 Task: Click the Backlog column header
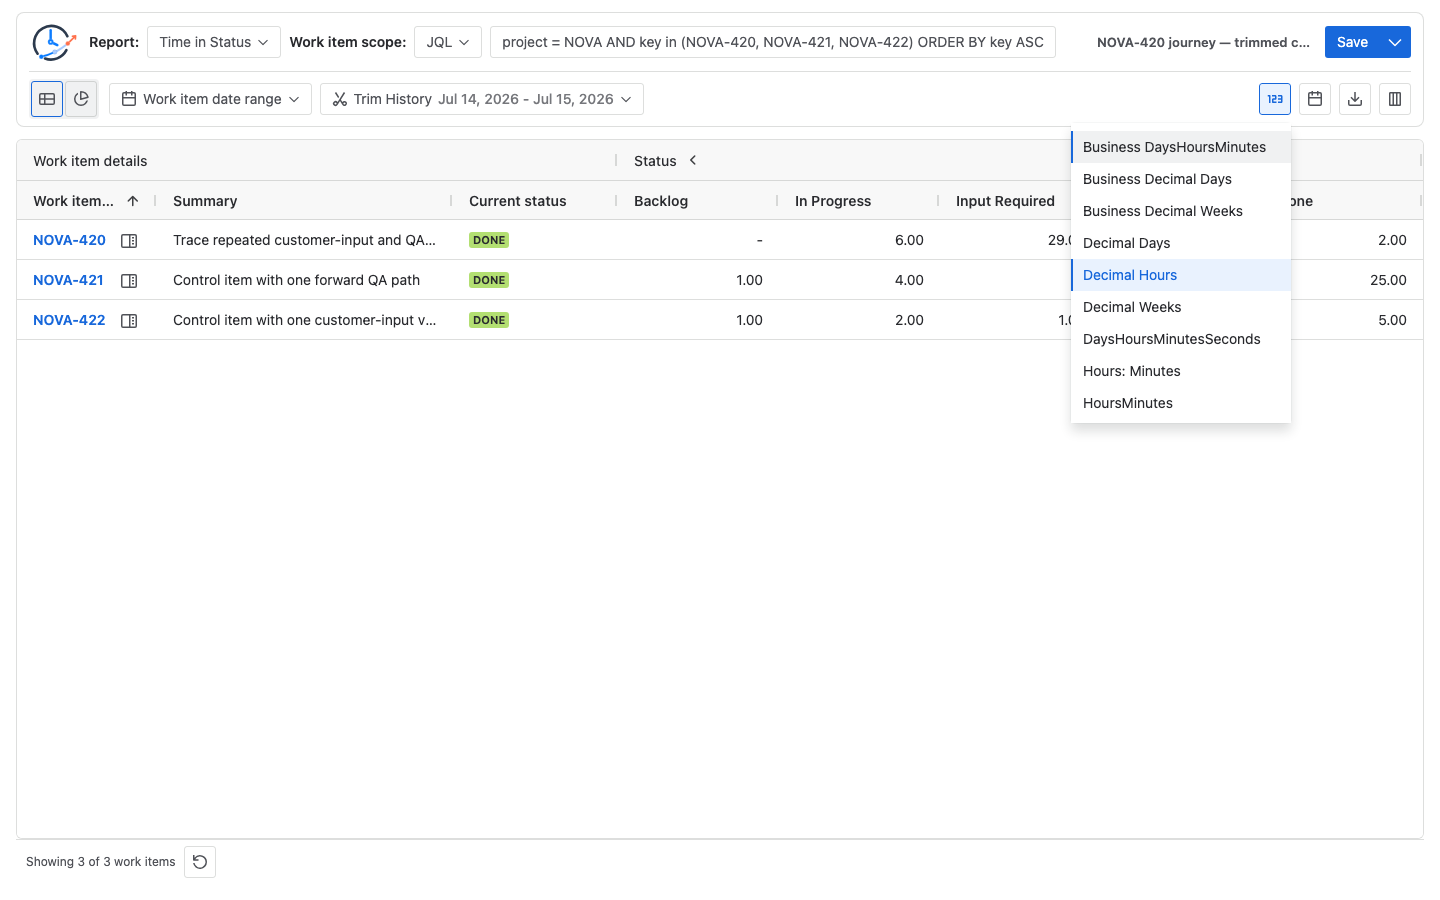661,201
